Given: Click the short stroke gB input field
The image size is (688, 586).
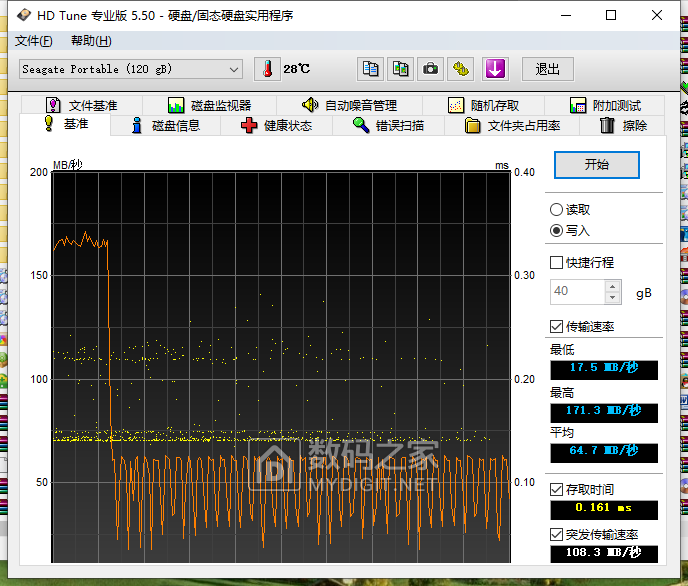Looking at the screenshot, I should [577, 291].
